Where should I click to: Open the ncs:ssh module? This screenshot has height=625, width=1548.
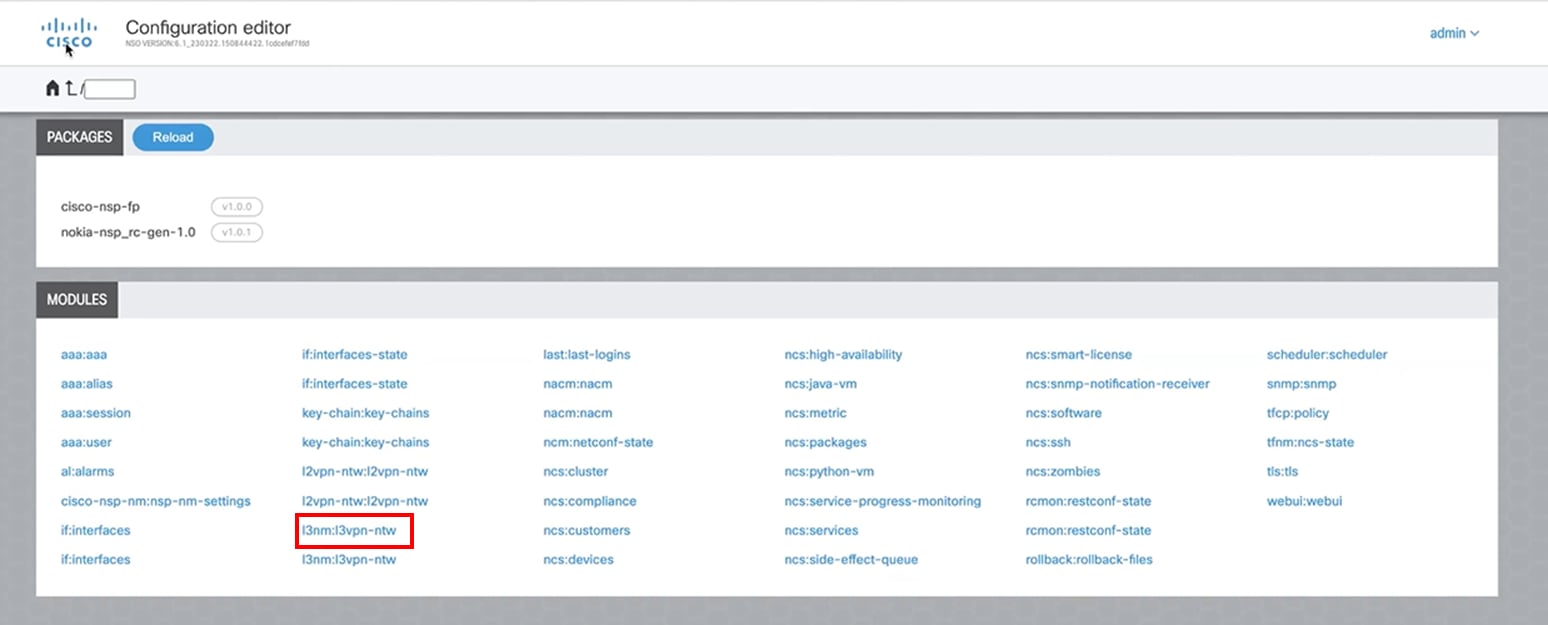(x=1048, y=442)
